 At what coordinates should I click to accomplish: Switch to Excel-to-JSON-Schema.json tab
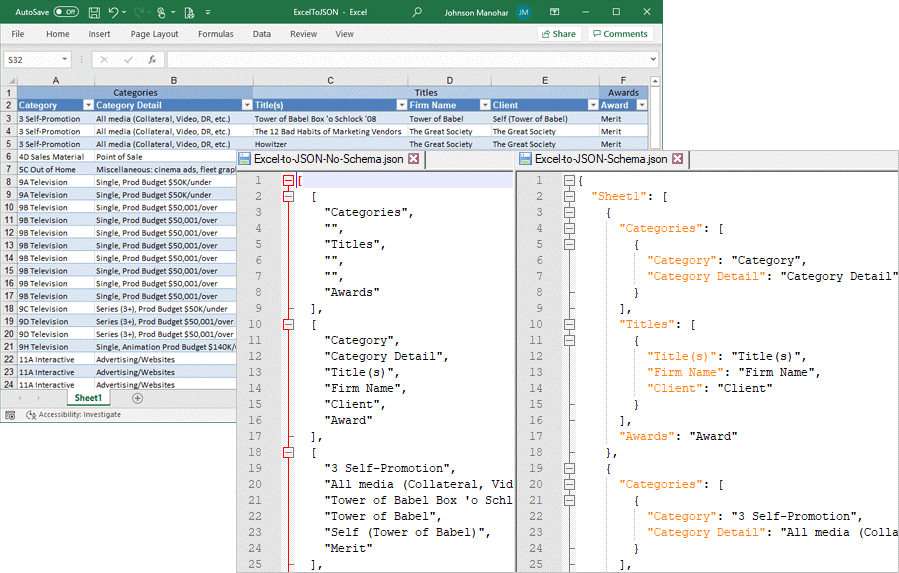pos(600,159)
